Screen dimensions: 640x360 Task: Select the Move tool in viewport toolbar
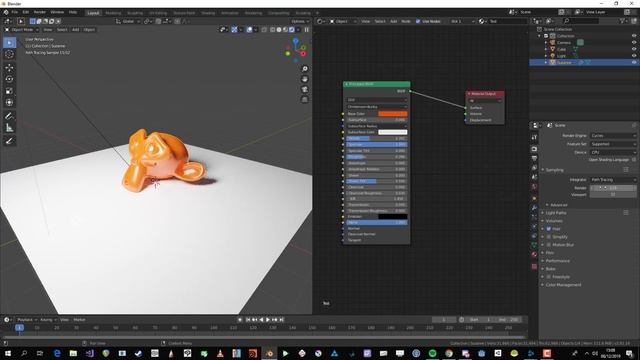(x=9, y=67)
